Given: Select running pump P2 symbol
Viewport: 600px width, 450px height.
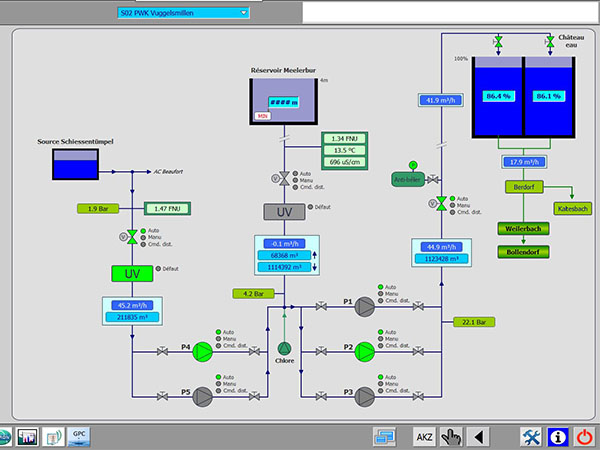Looking at the screenshot, I should (x=365, y=351).
